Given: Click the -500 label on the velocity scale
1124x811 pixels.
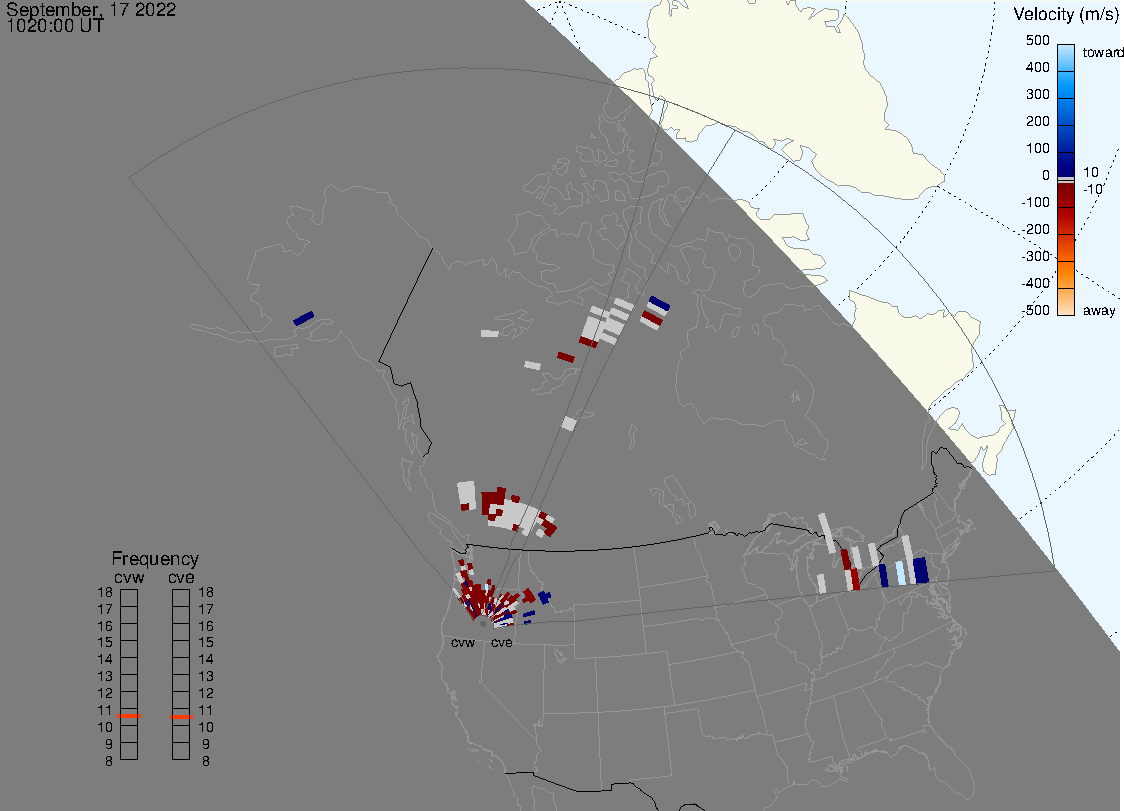Looking at the screenshot, I should point(1035,310).
